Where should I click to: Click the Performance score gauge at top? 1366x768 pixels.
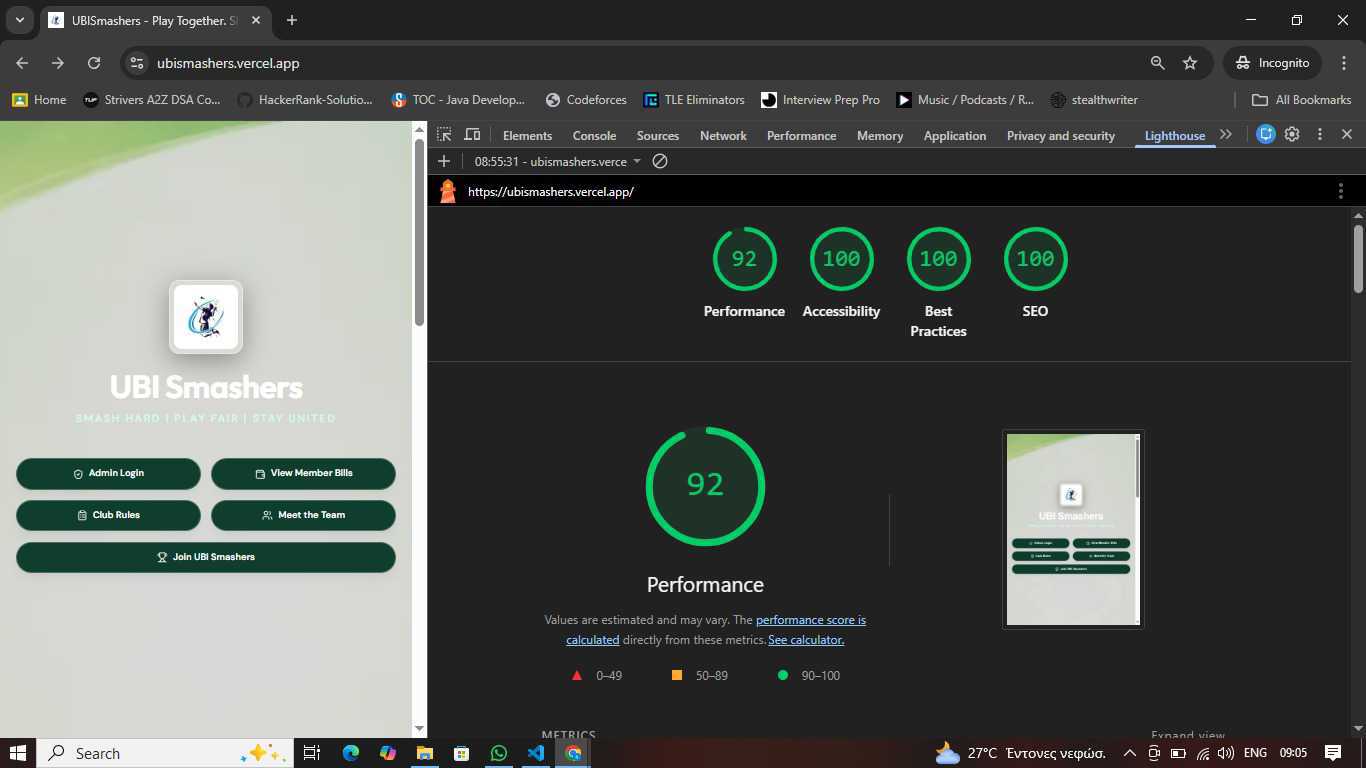[x=744, y=260]
